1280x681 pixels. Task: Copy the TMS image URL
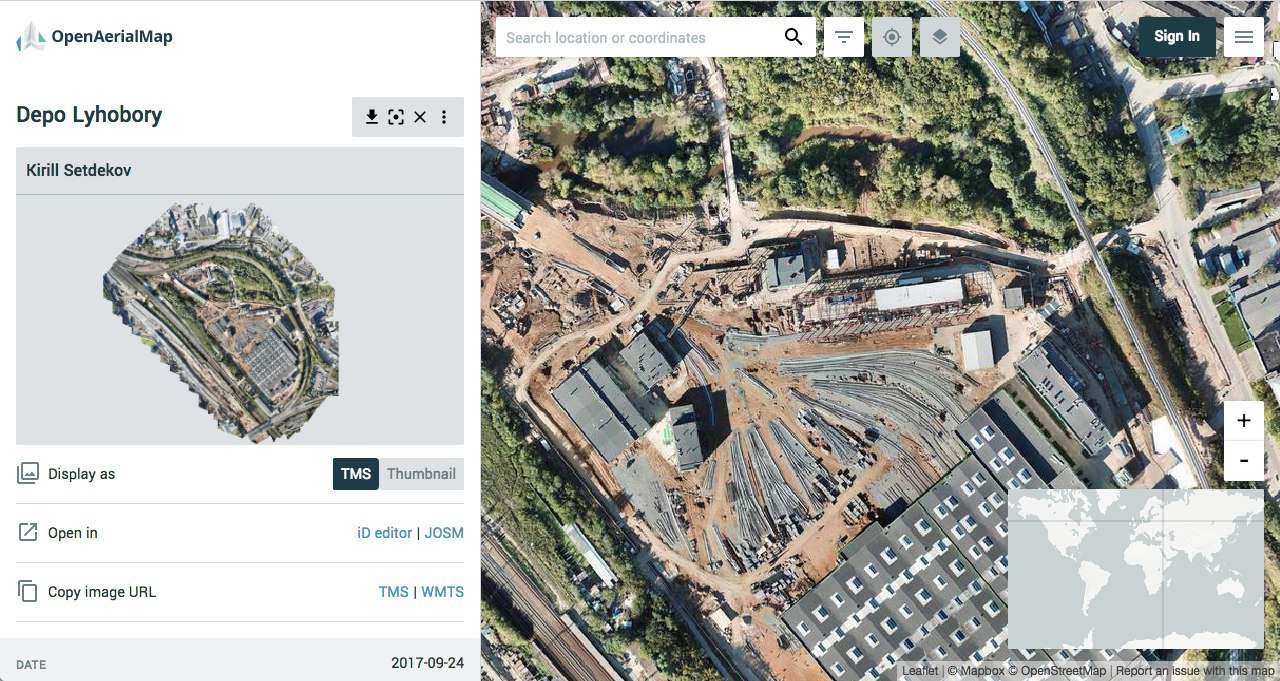pyautogui.click(x=394, y=592)
